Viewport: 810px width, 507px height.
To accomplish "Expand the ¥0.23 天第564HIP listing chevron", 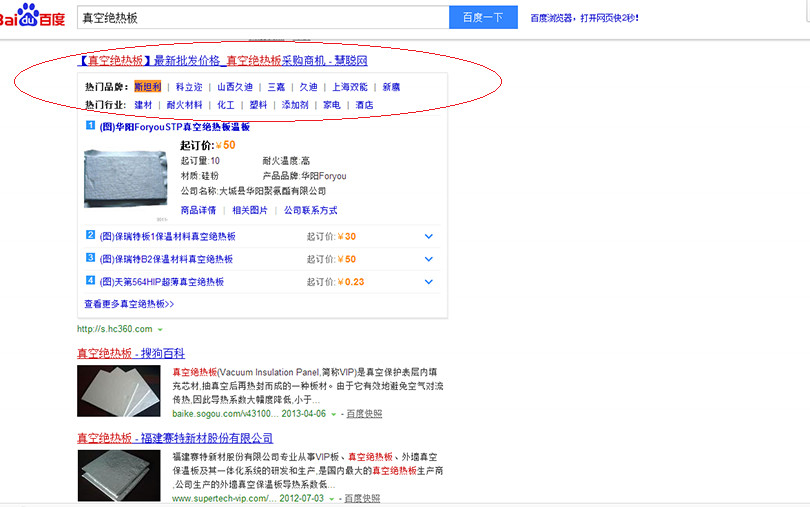I will point(428,282).
